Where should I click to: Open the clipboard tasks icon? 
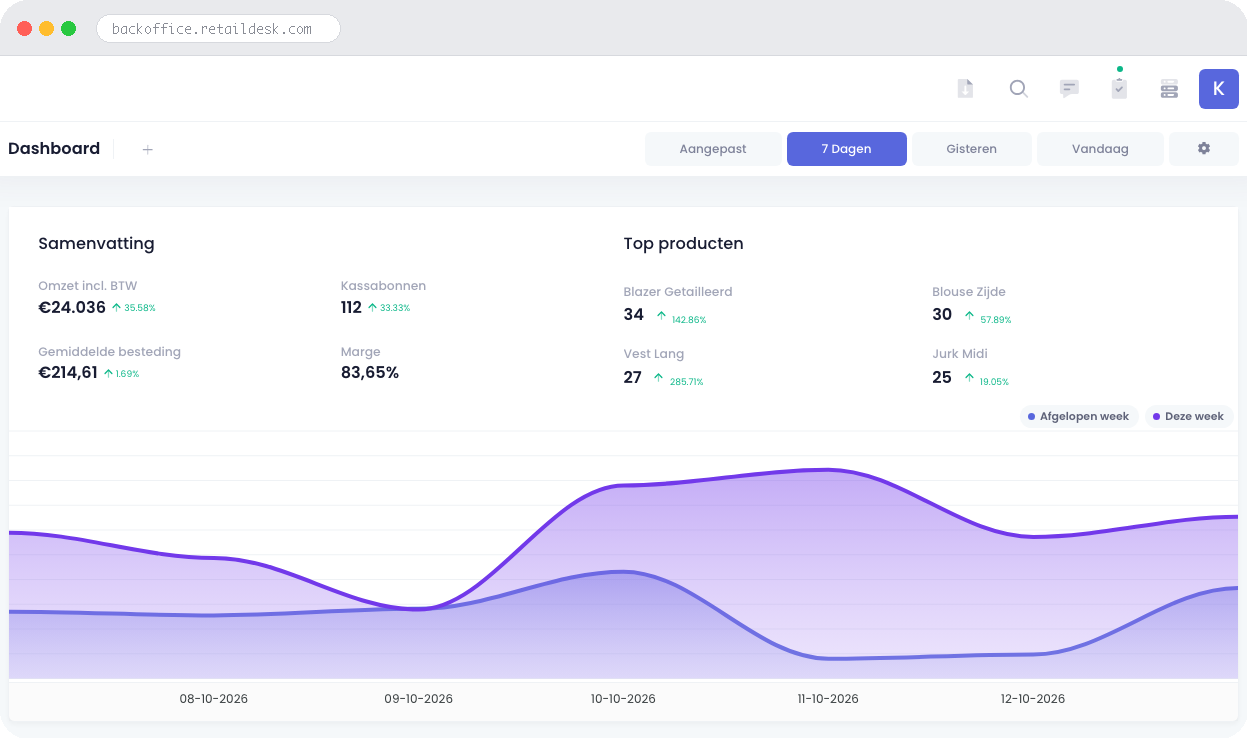click(x=1119, y=88)
